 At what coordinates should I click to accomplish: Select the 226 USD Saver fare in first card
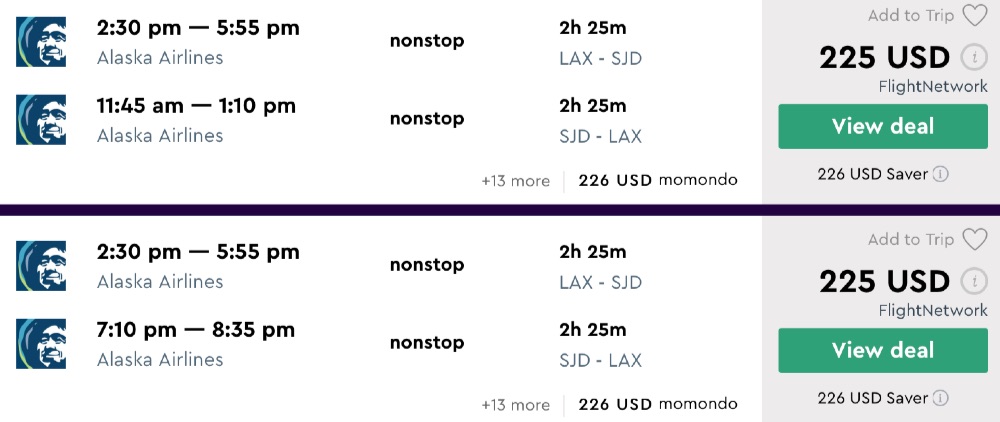click(872, 174)
